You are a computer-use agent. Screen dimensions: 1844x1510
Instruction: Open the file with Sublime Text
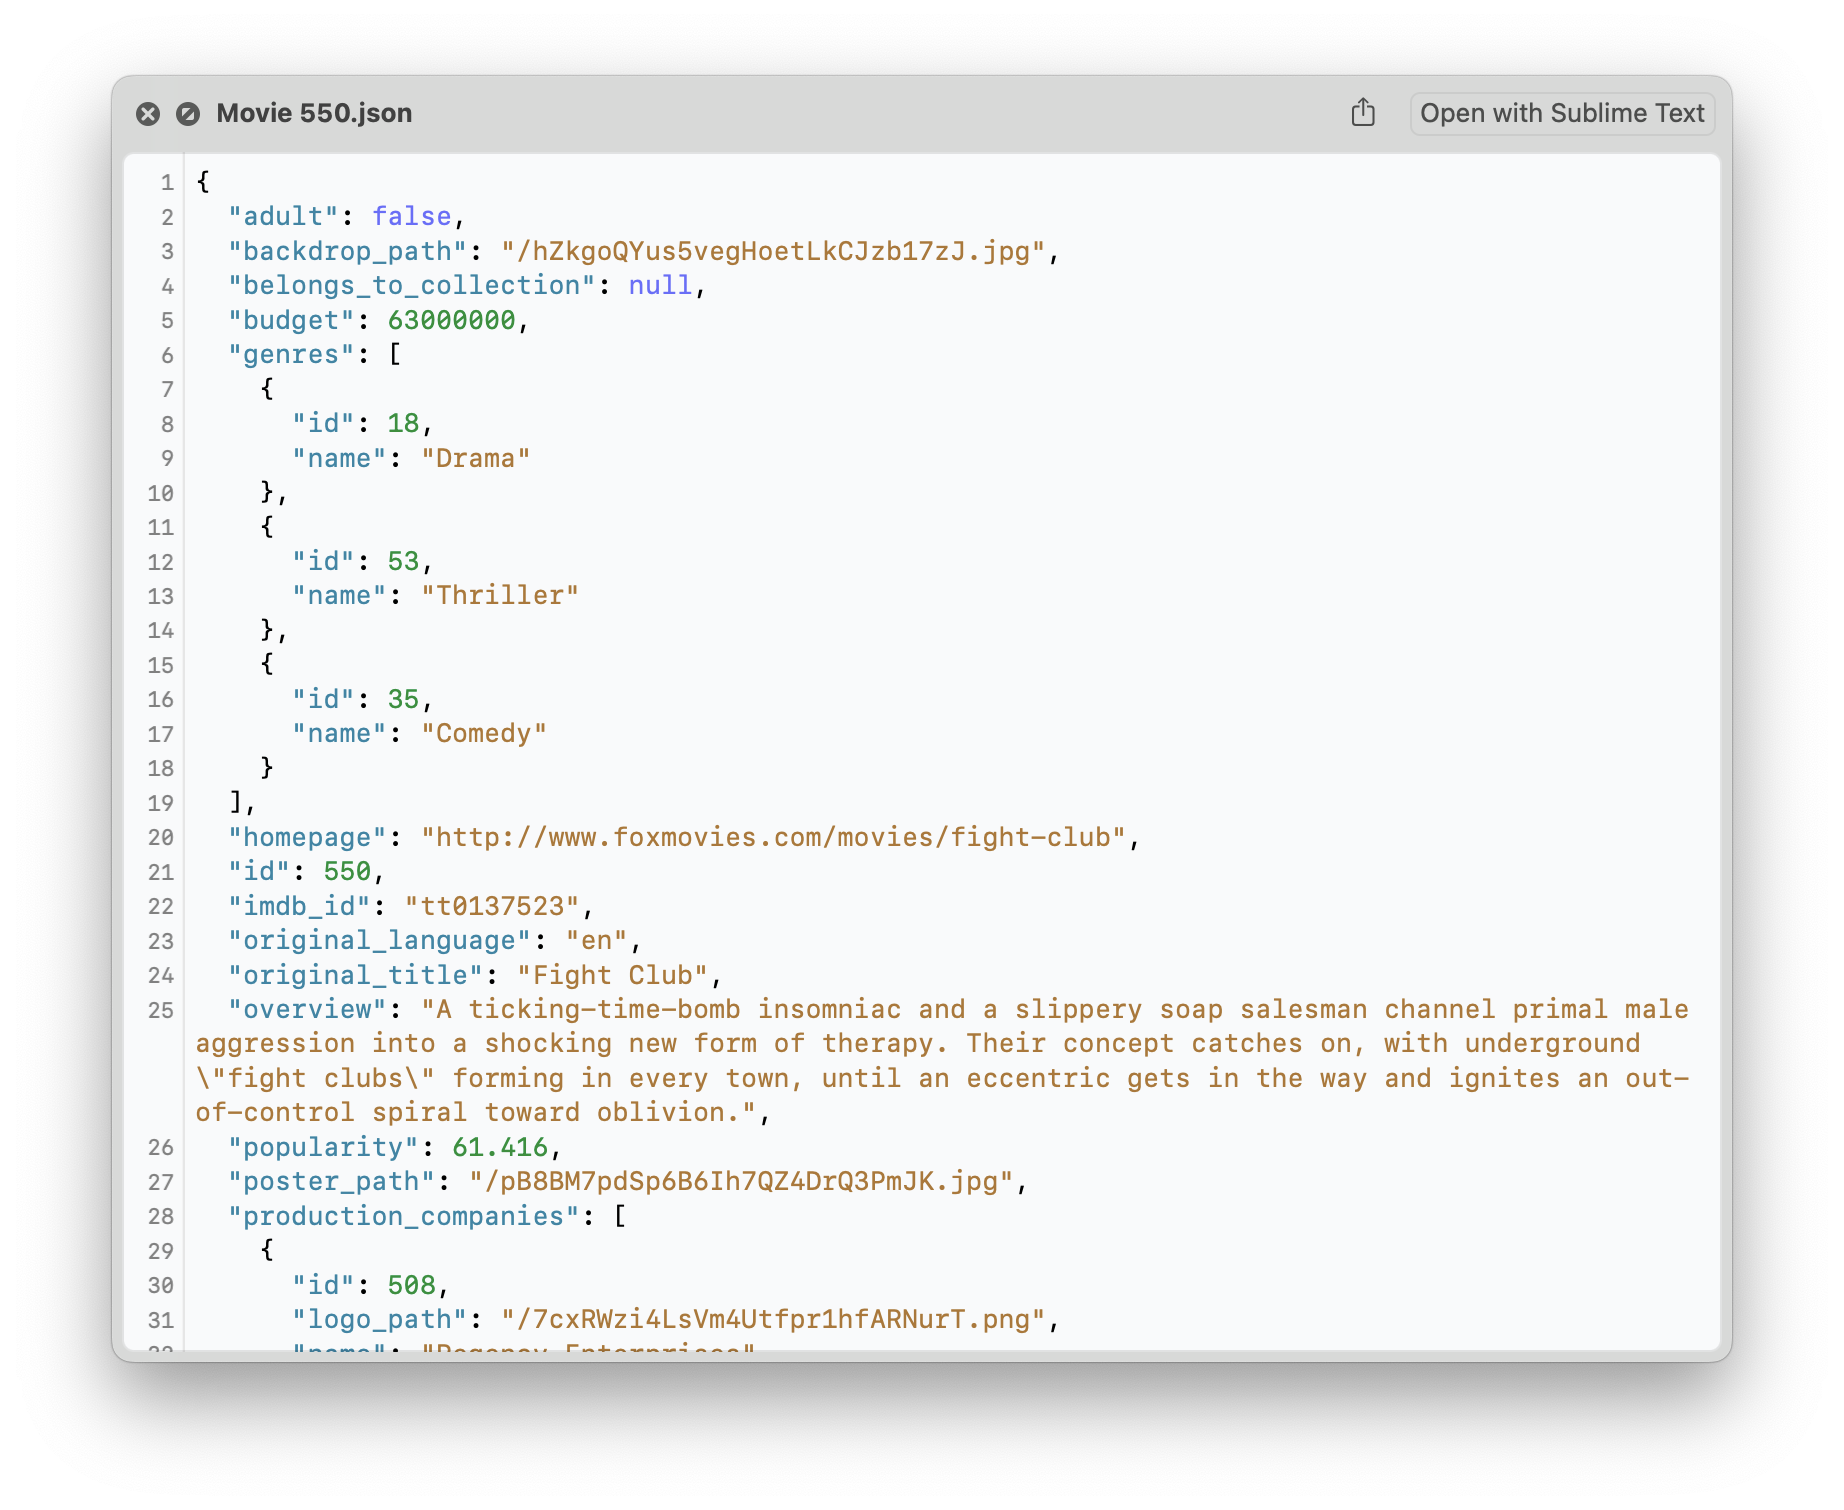[x=1562, y=113]
